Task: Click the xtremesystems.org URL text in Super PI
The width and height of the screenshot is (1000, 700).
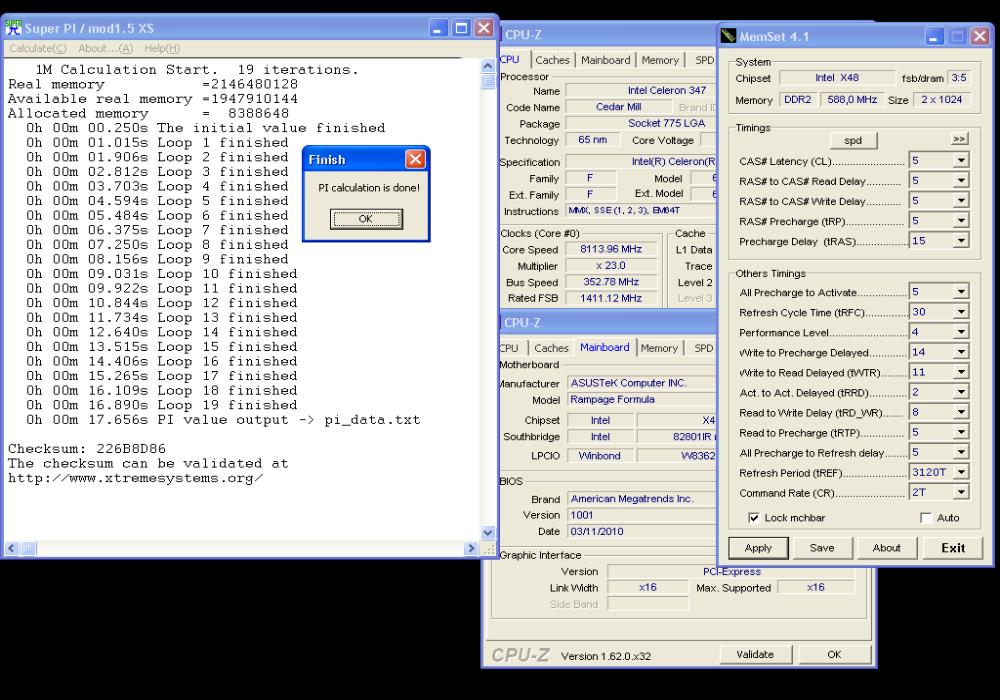Action: (x=135, y=478)
